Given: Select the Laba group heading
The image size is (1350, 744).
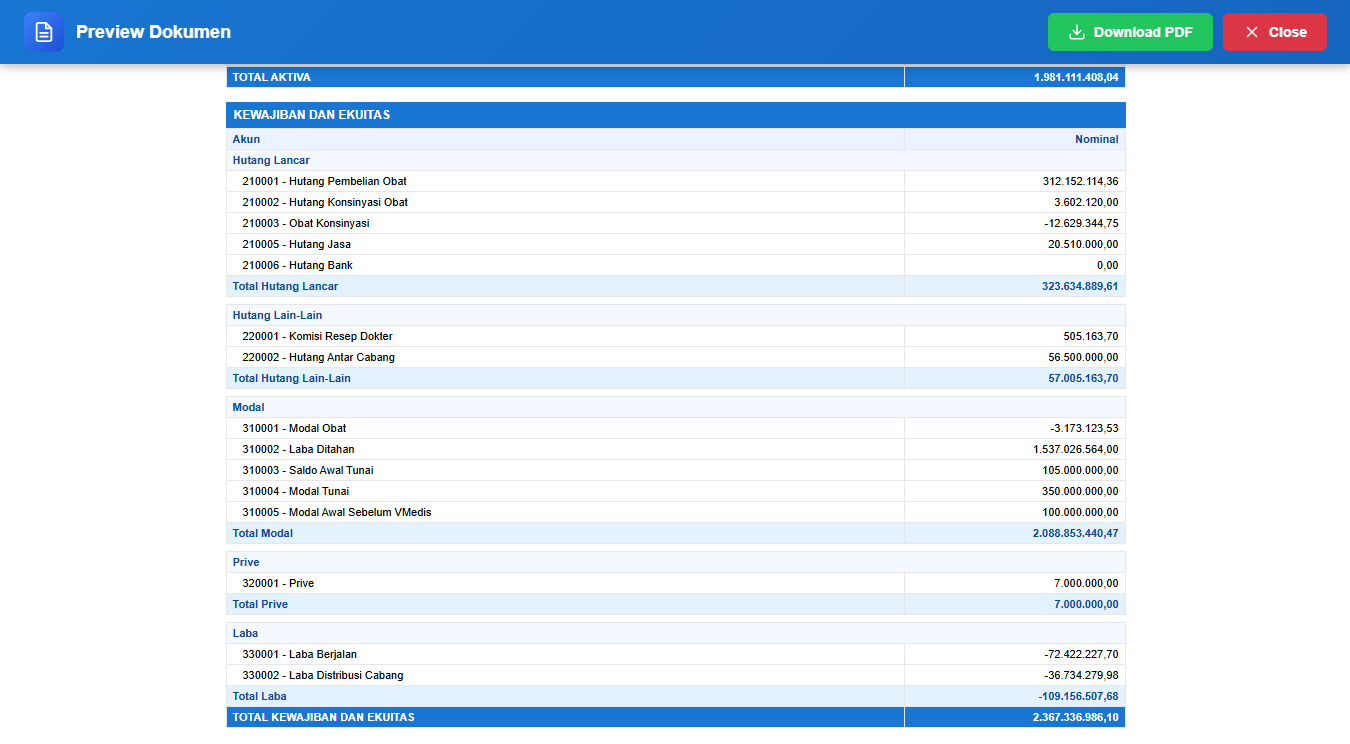Looking at the screenshot, I should (x=246, y=633).
